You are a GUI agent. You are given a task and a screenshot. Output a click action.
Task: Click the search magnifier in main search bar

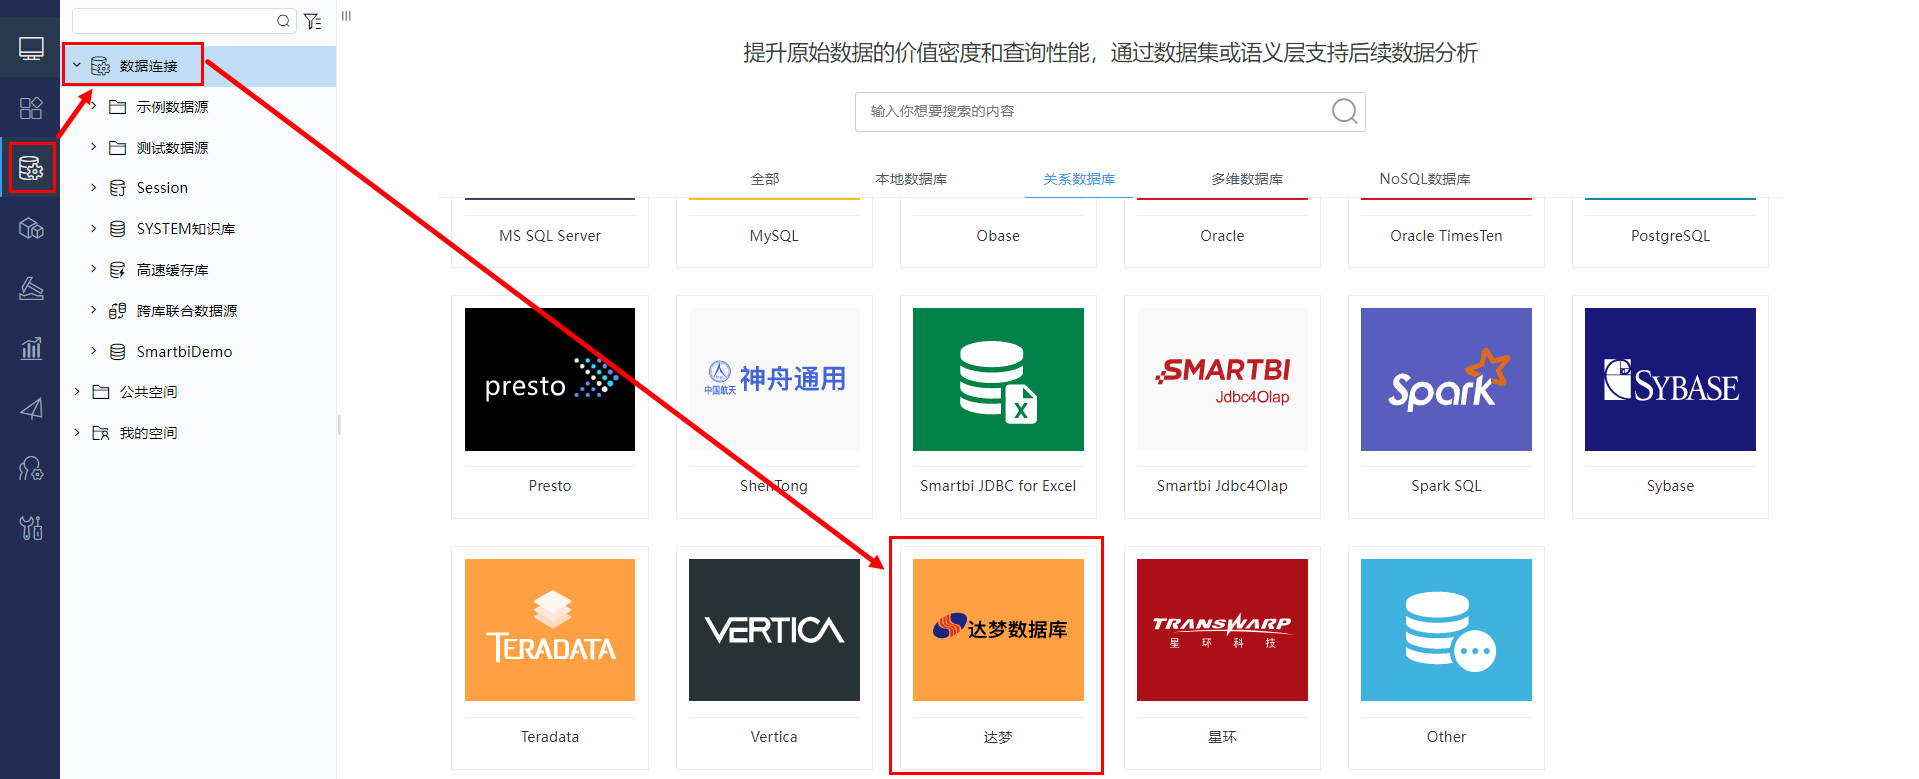pos(1345,111)
